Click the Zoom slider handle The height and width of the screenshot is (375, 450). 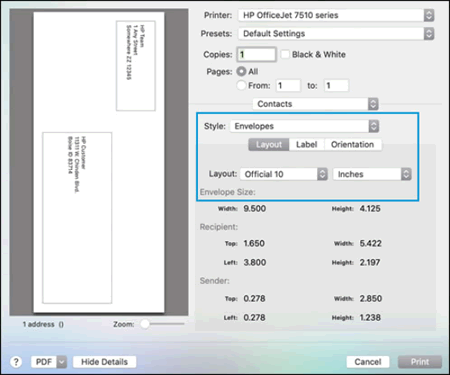coord(145,324)
